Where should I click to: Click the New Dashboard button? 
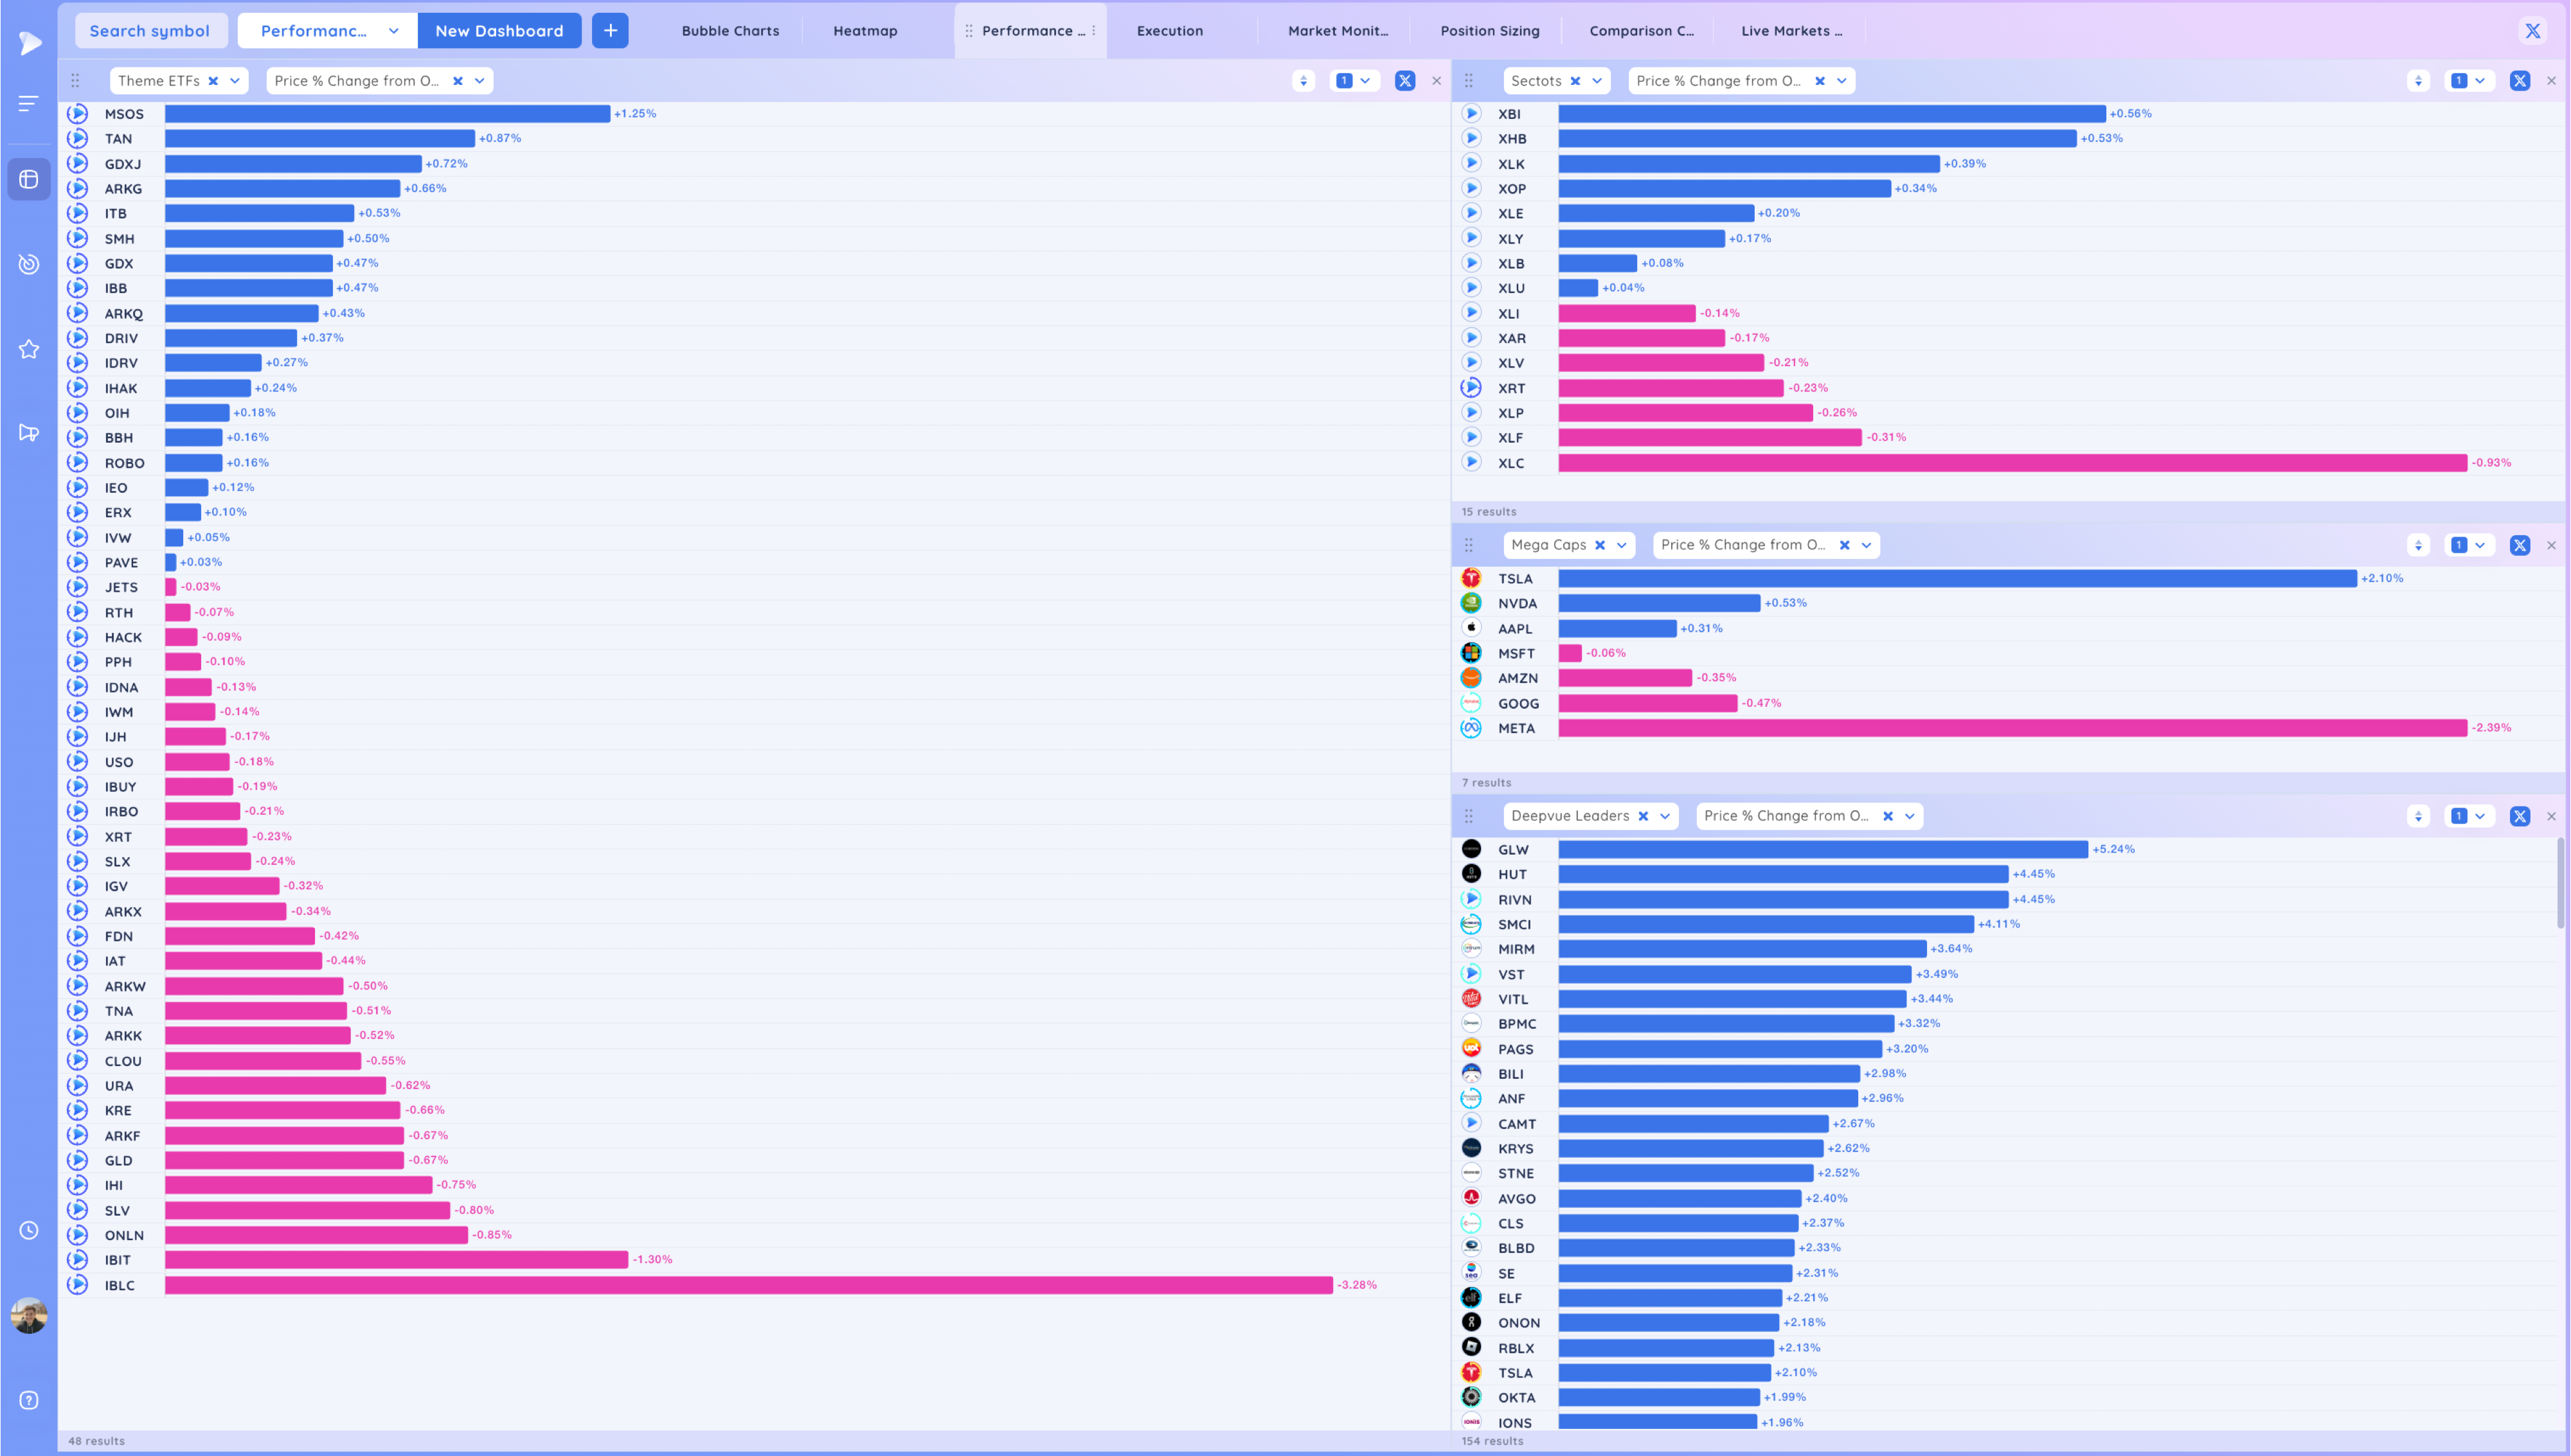click(x=499, y=31)
